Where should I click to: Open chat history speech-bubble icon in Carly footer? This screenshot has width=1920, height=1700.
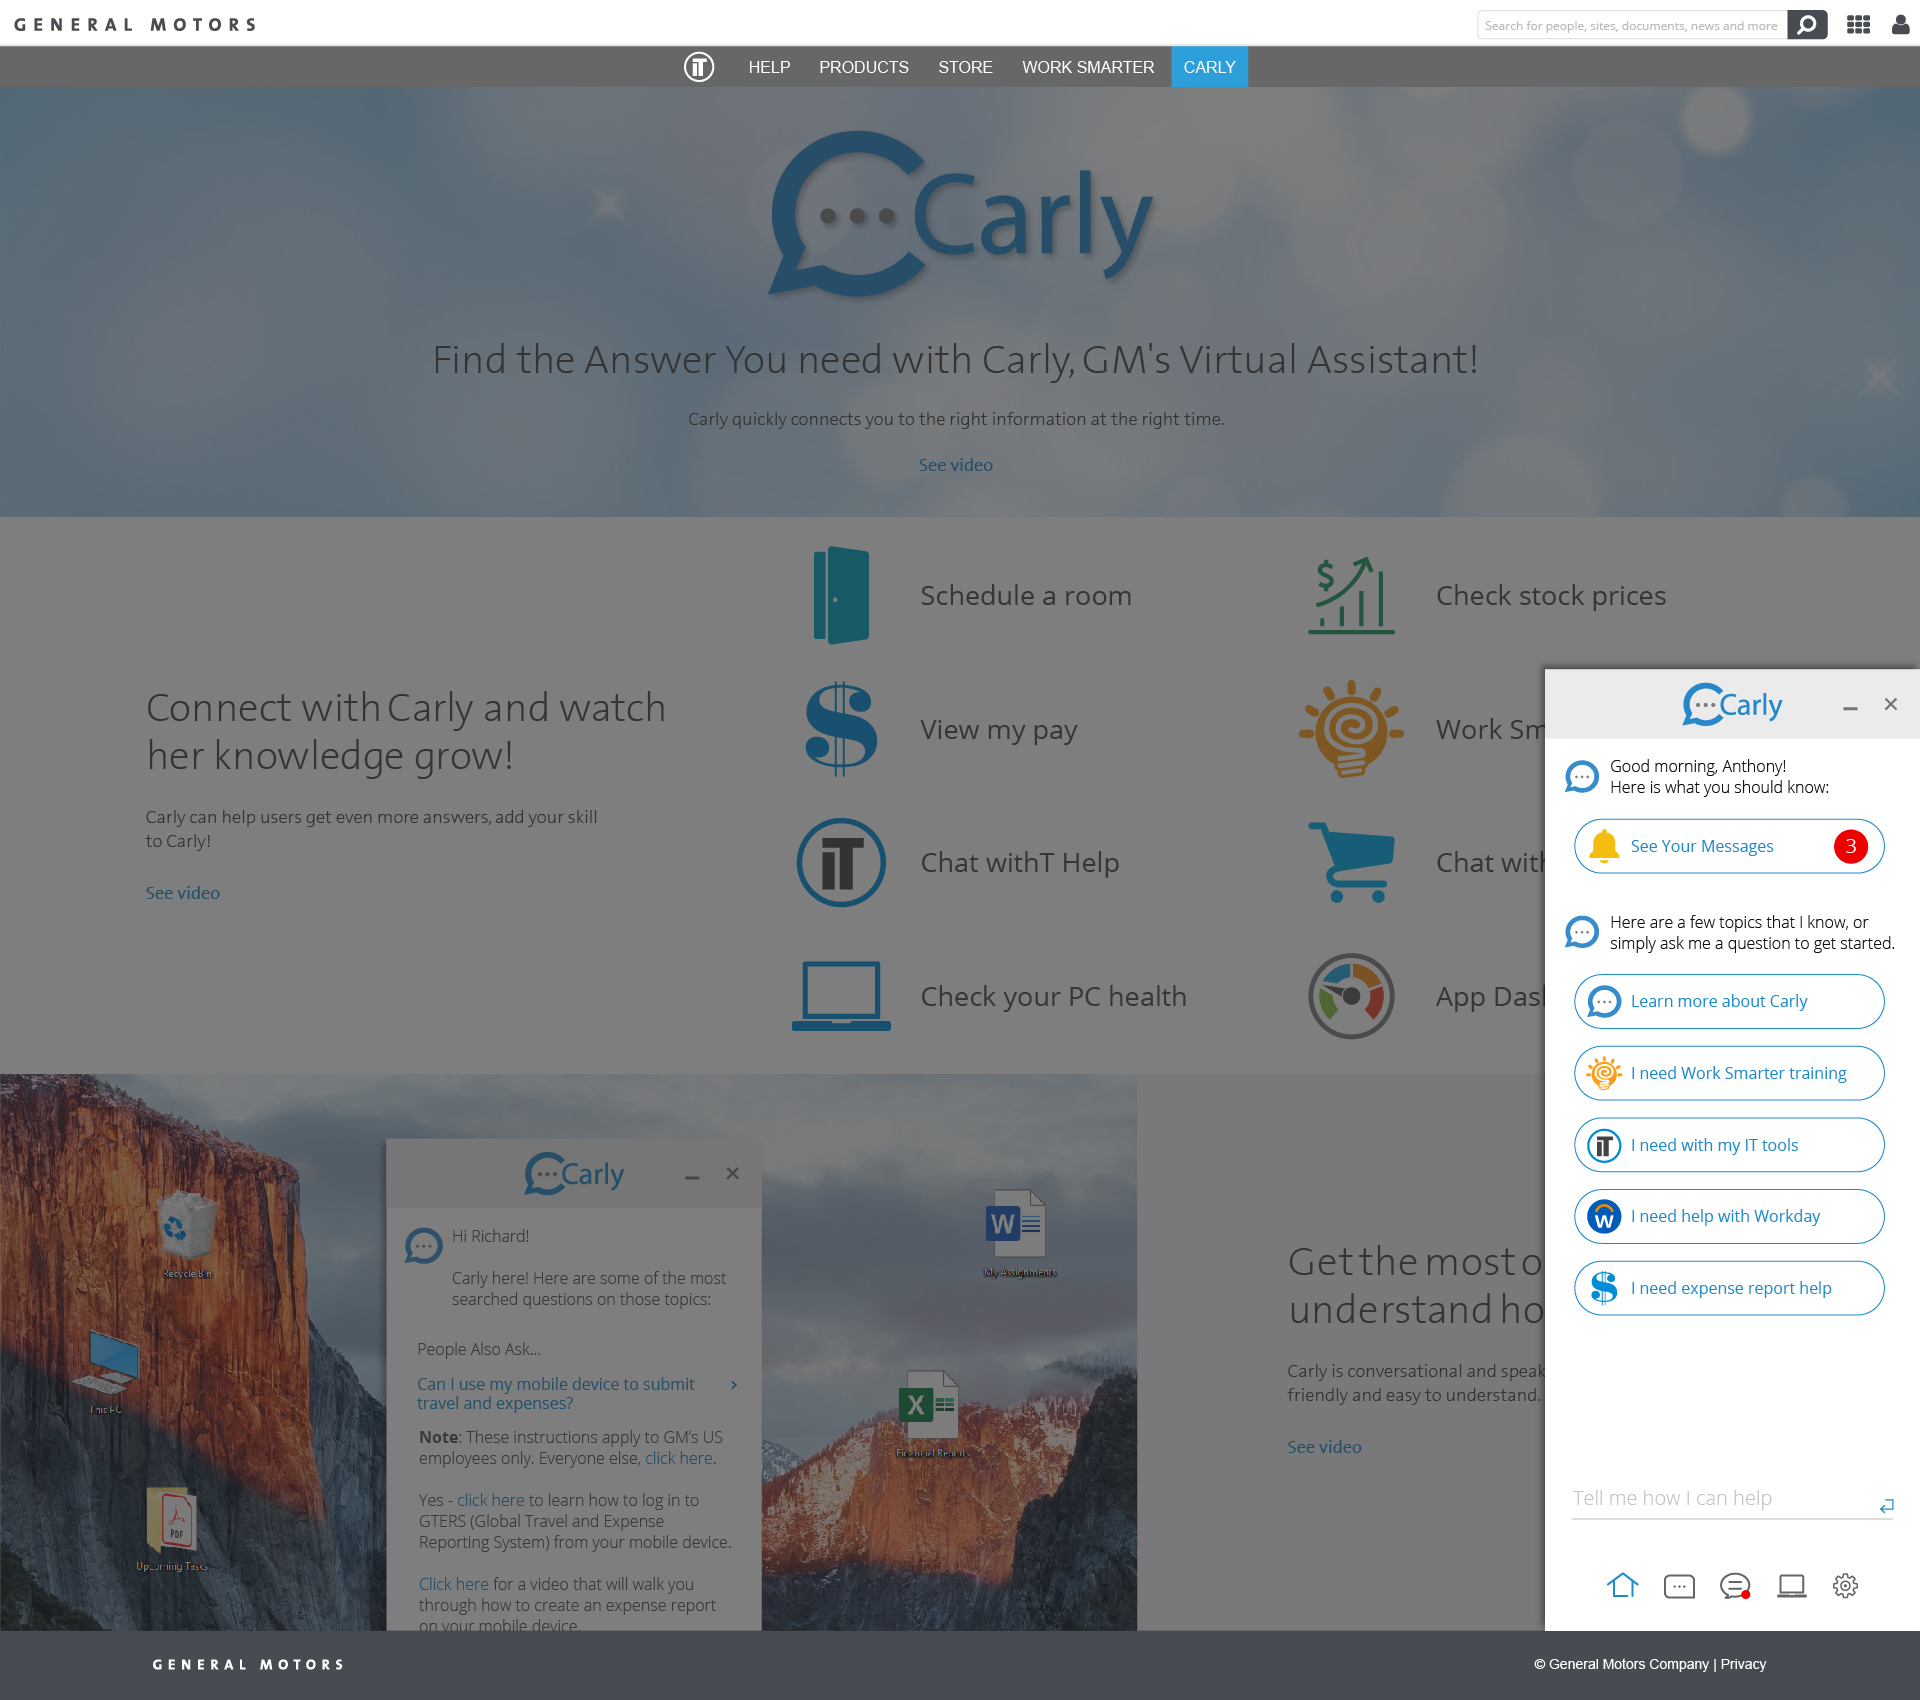1679,1586
